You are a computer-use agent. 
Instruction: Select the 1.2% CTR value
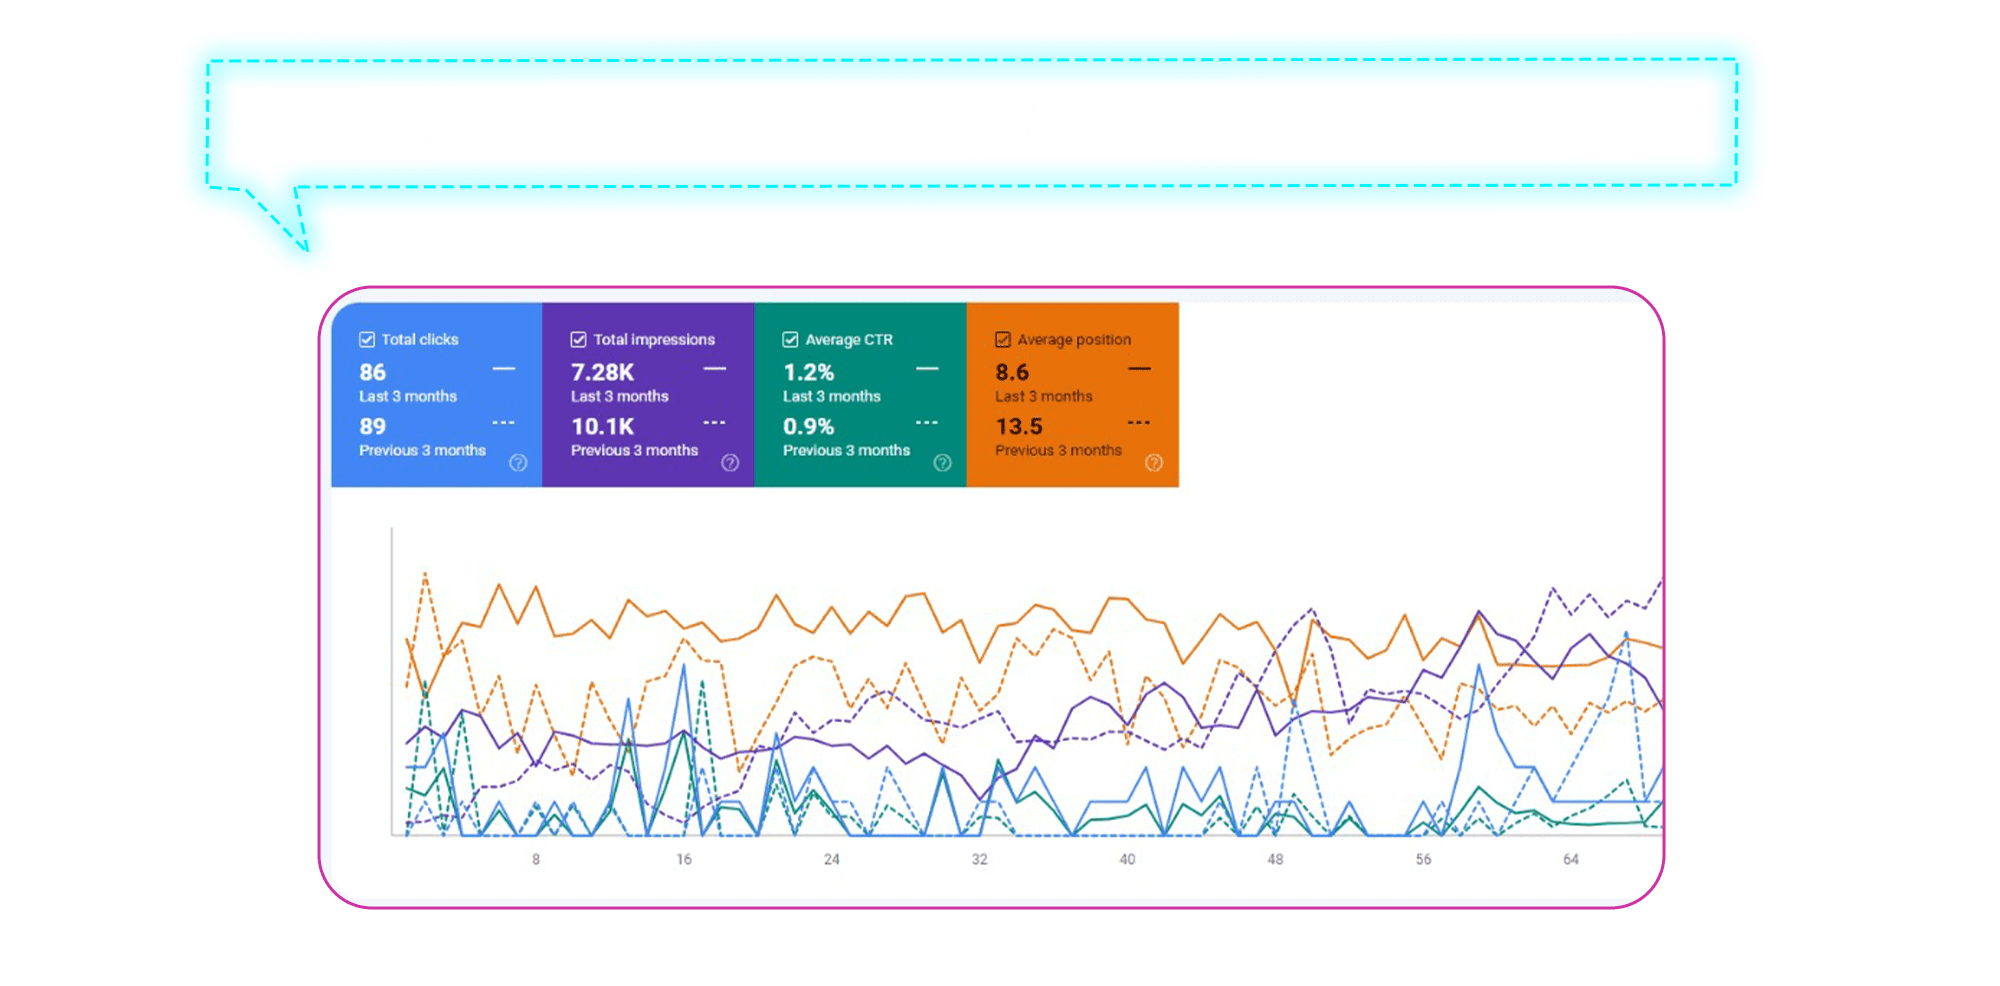tap(809, 372)
